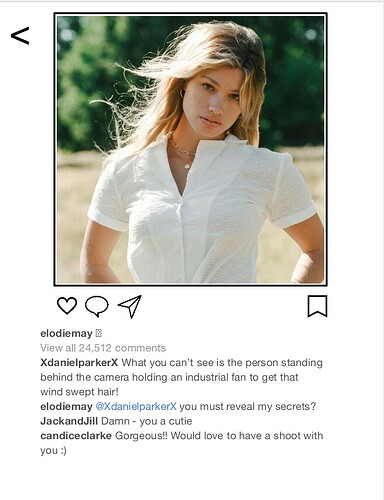Share post with paper plane icon
This screenshot has height=500, width=384.
point(130,306)
